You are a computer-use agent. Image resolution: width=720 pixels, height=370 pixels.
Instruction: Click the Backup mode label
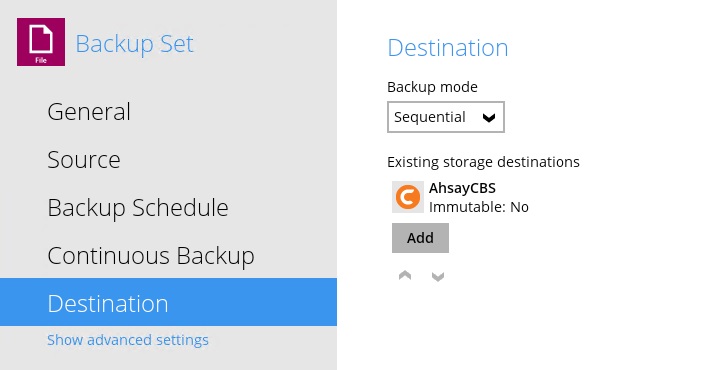[x=433, y=87]
